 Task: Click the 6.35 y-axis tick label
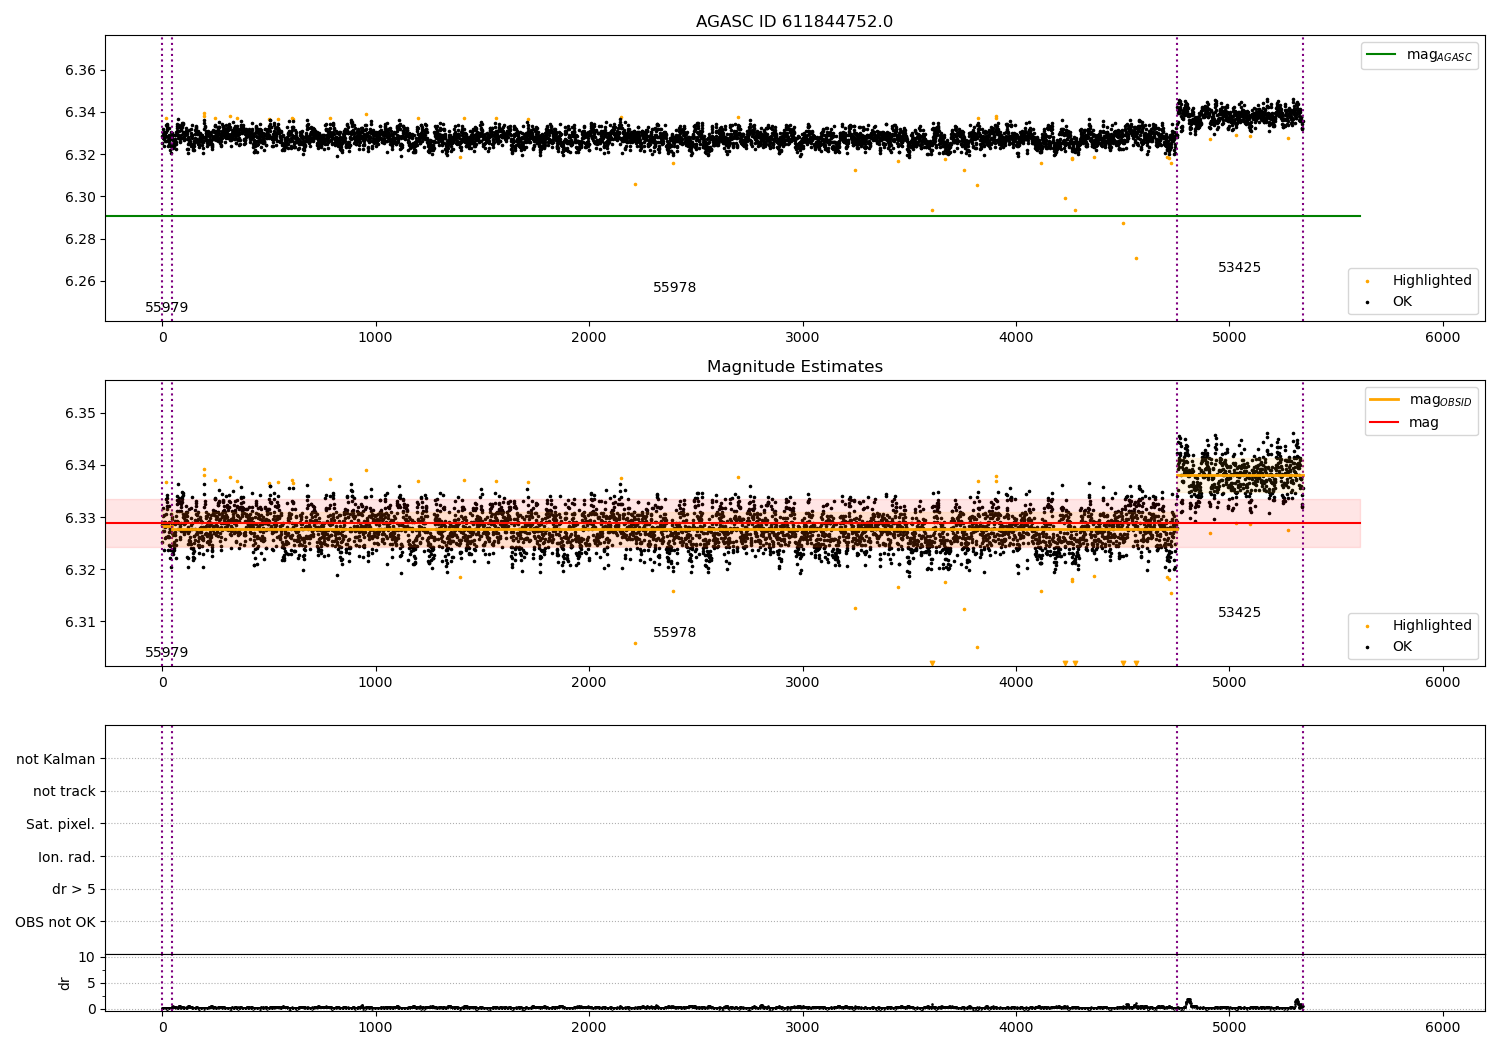tap(80, 414)
